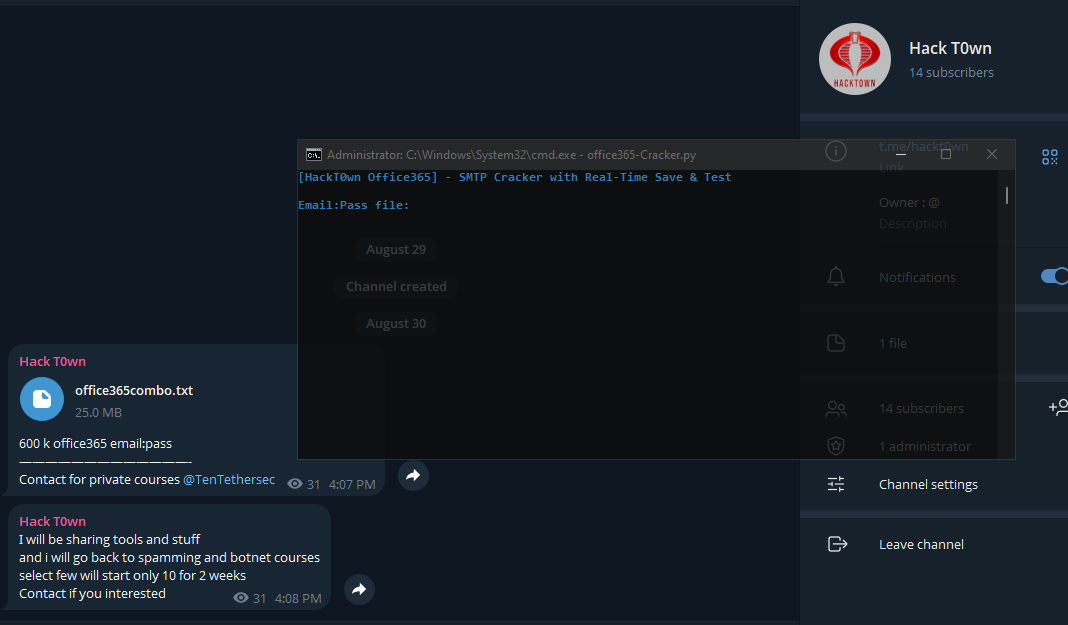Screen dimensions: 1068x625
Task: Click the 4:08 PM timestamp
Action: [298, 598]
